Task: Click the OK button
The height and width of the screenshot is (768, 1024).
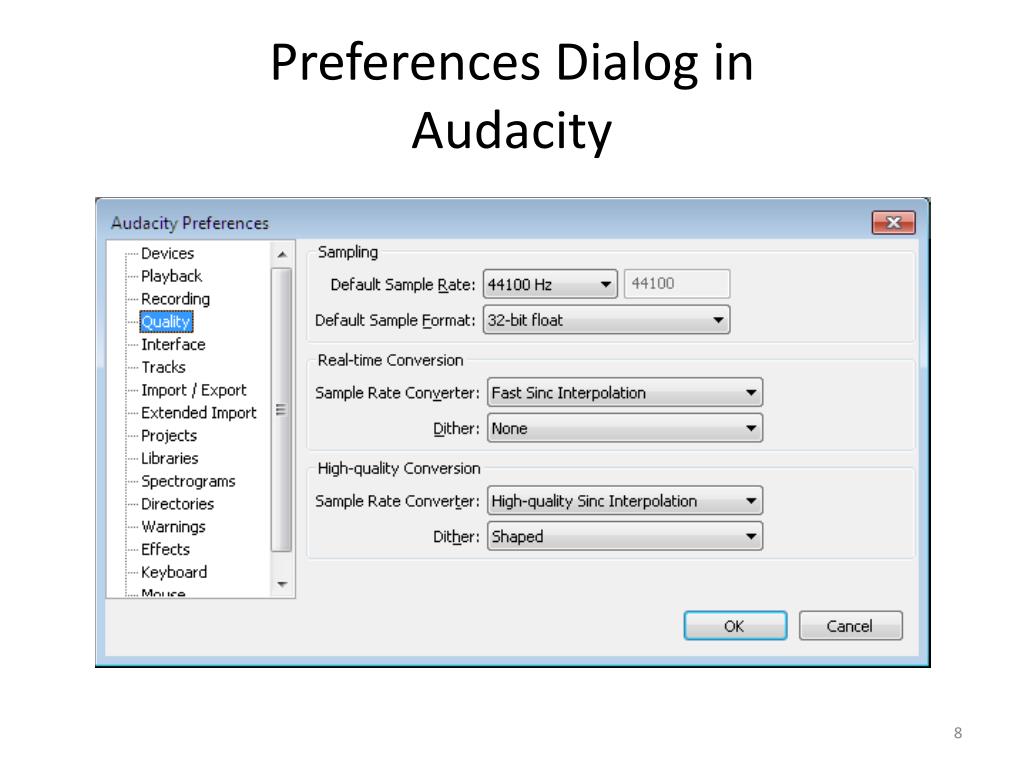Action: pos(735,626)
